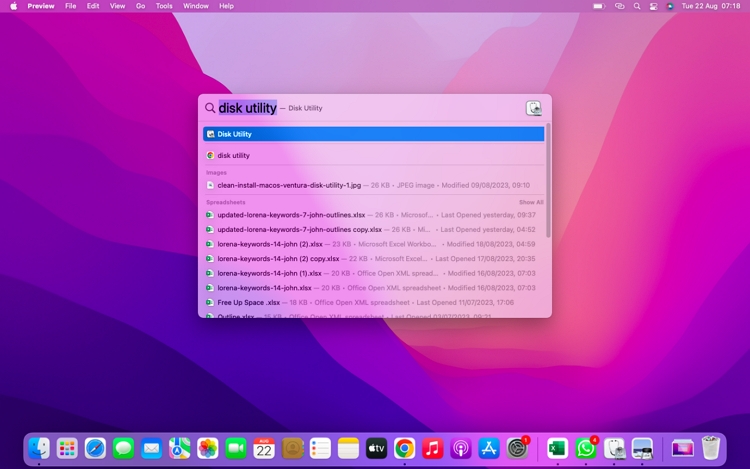This screenshot has width=750, height=469.
Task: Open Podcasts from the Dock
Action: [461, 448]
